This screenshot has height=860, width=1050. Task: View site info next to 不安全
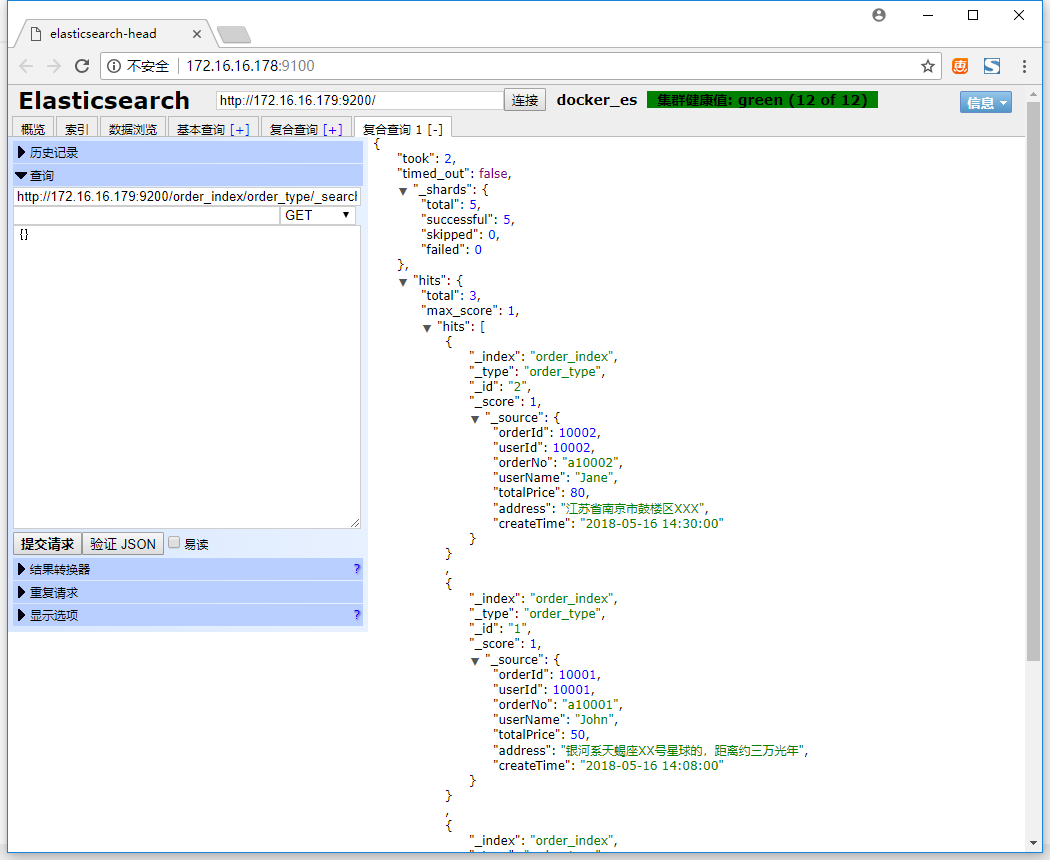114,66
